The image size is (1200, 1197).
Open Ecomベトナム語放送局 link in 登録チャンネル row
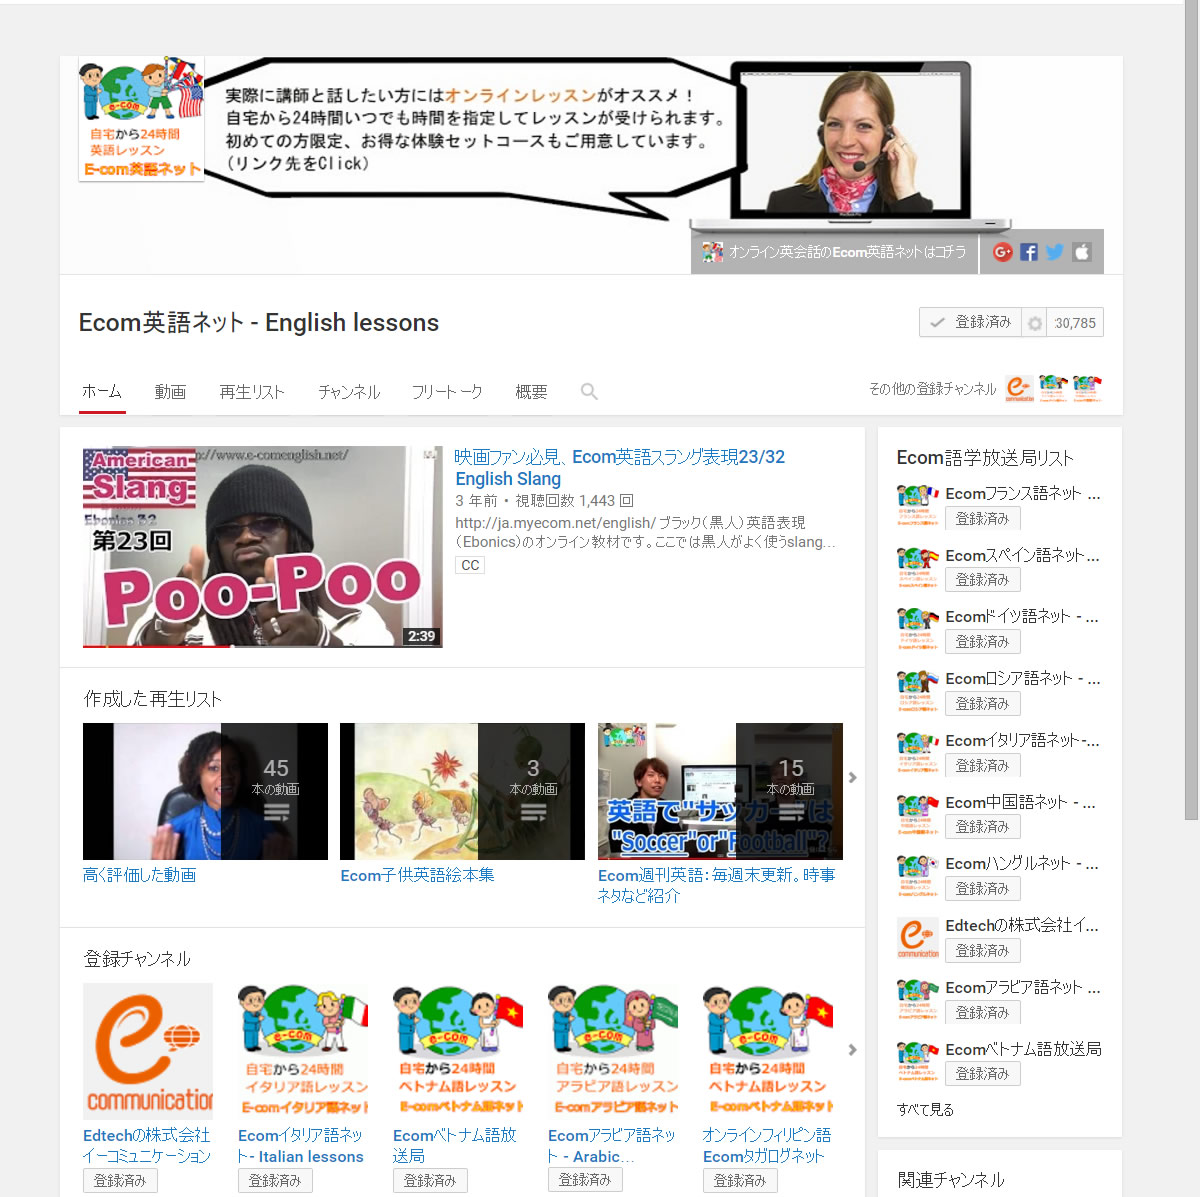tap(455, 1146)
